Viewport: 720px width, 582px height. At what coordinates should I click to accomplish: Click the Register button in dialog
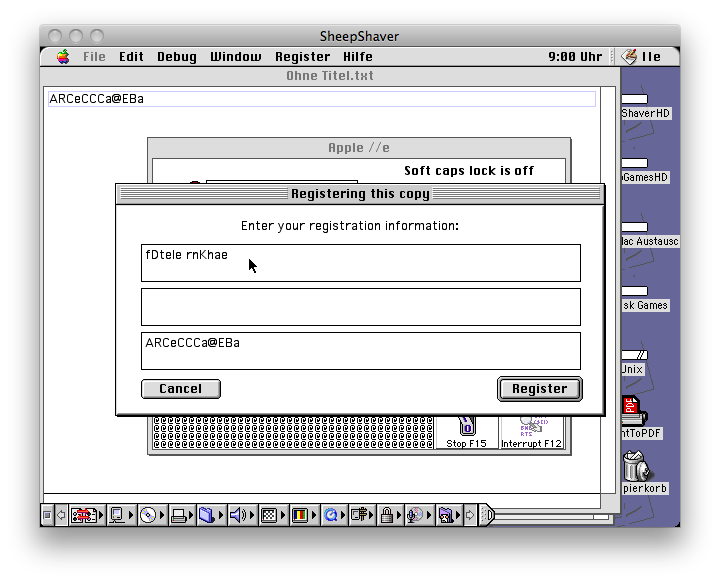tap(540, 389)
